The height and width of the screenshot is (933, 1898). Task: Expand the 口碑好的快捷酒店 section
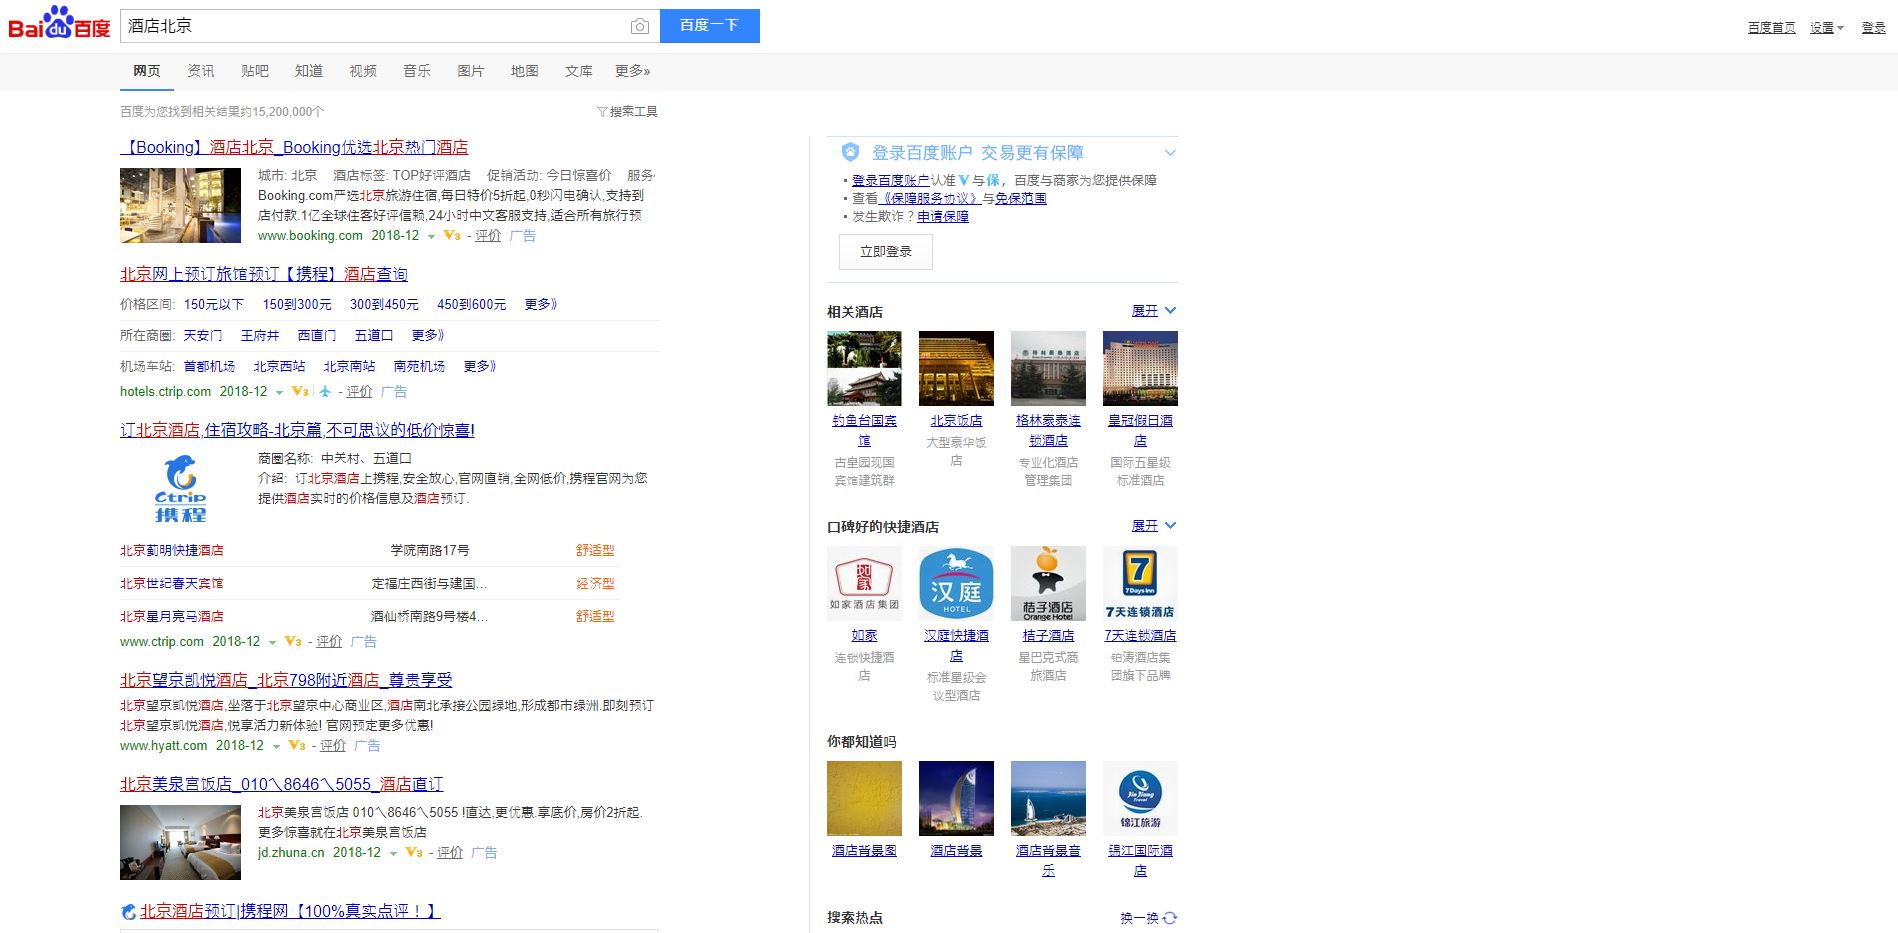(x=1154, y=526)
